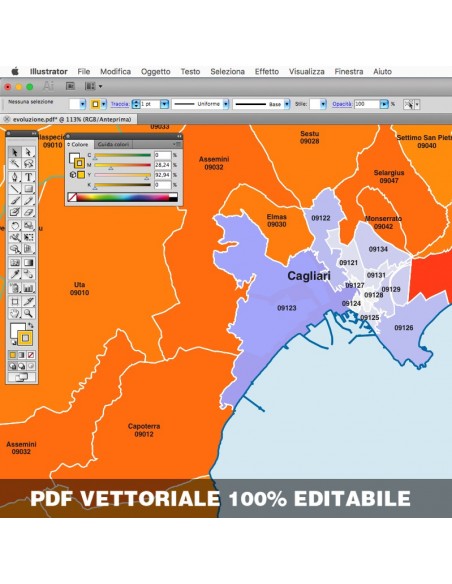Viewport: 452px width, 584px height.
Task: Select the Warp tool
Action: point(15,237)
